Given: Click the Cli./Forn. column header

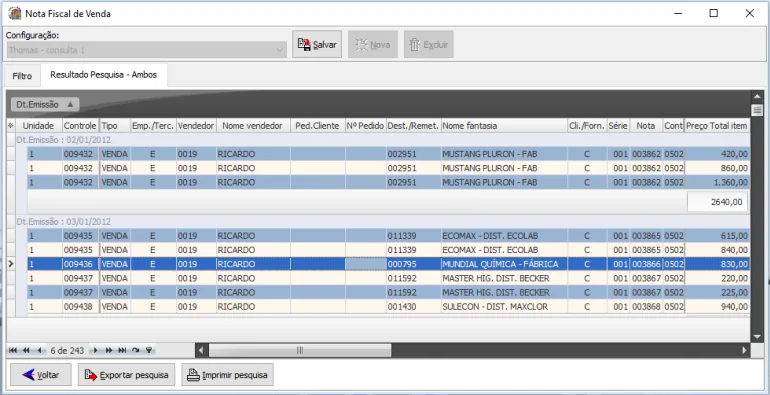Looking at the screenshot, I should [x=587, y=126].
